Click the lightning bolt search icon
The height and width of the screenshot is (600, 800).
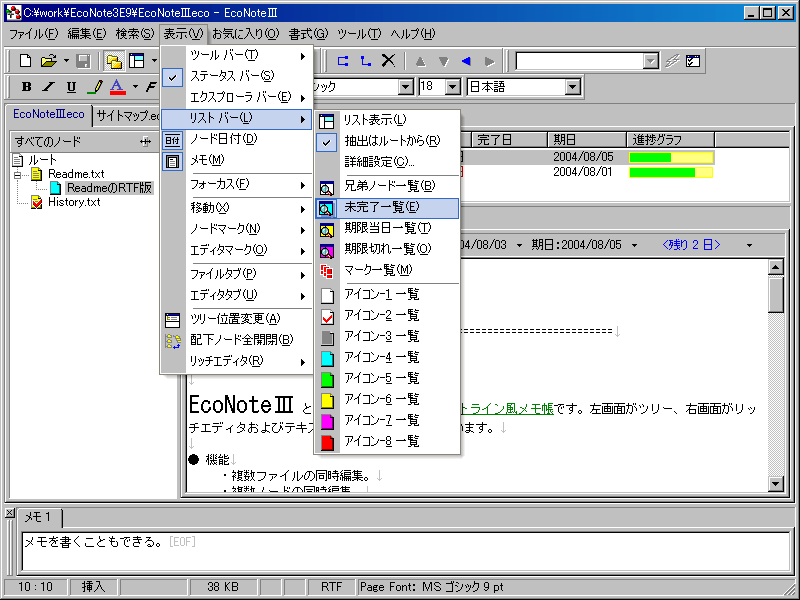click(673, 61)
